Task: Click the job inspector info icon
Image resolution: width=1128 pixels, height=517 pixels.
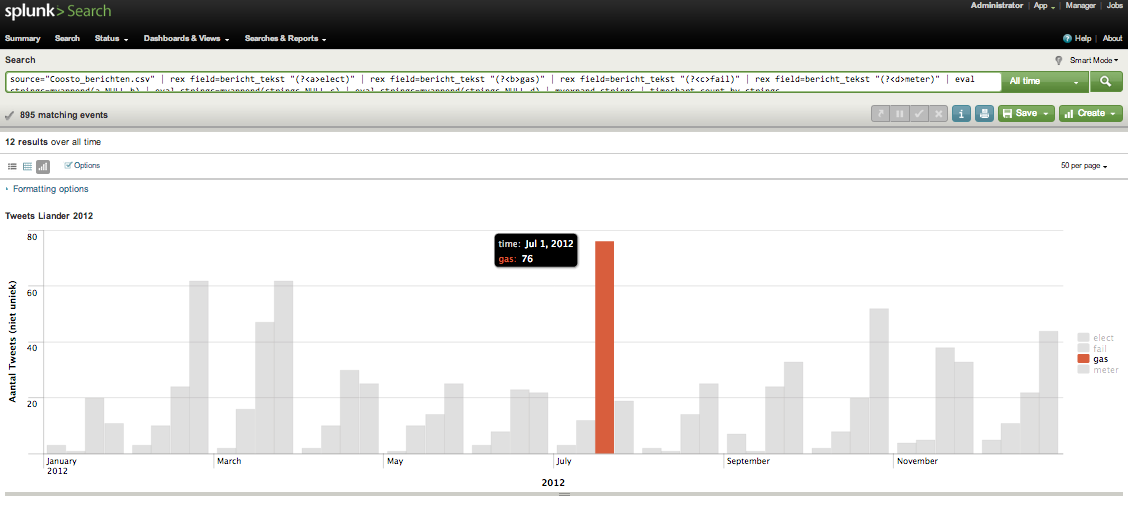Action: click(x=961, y=114)
